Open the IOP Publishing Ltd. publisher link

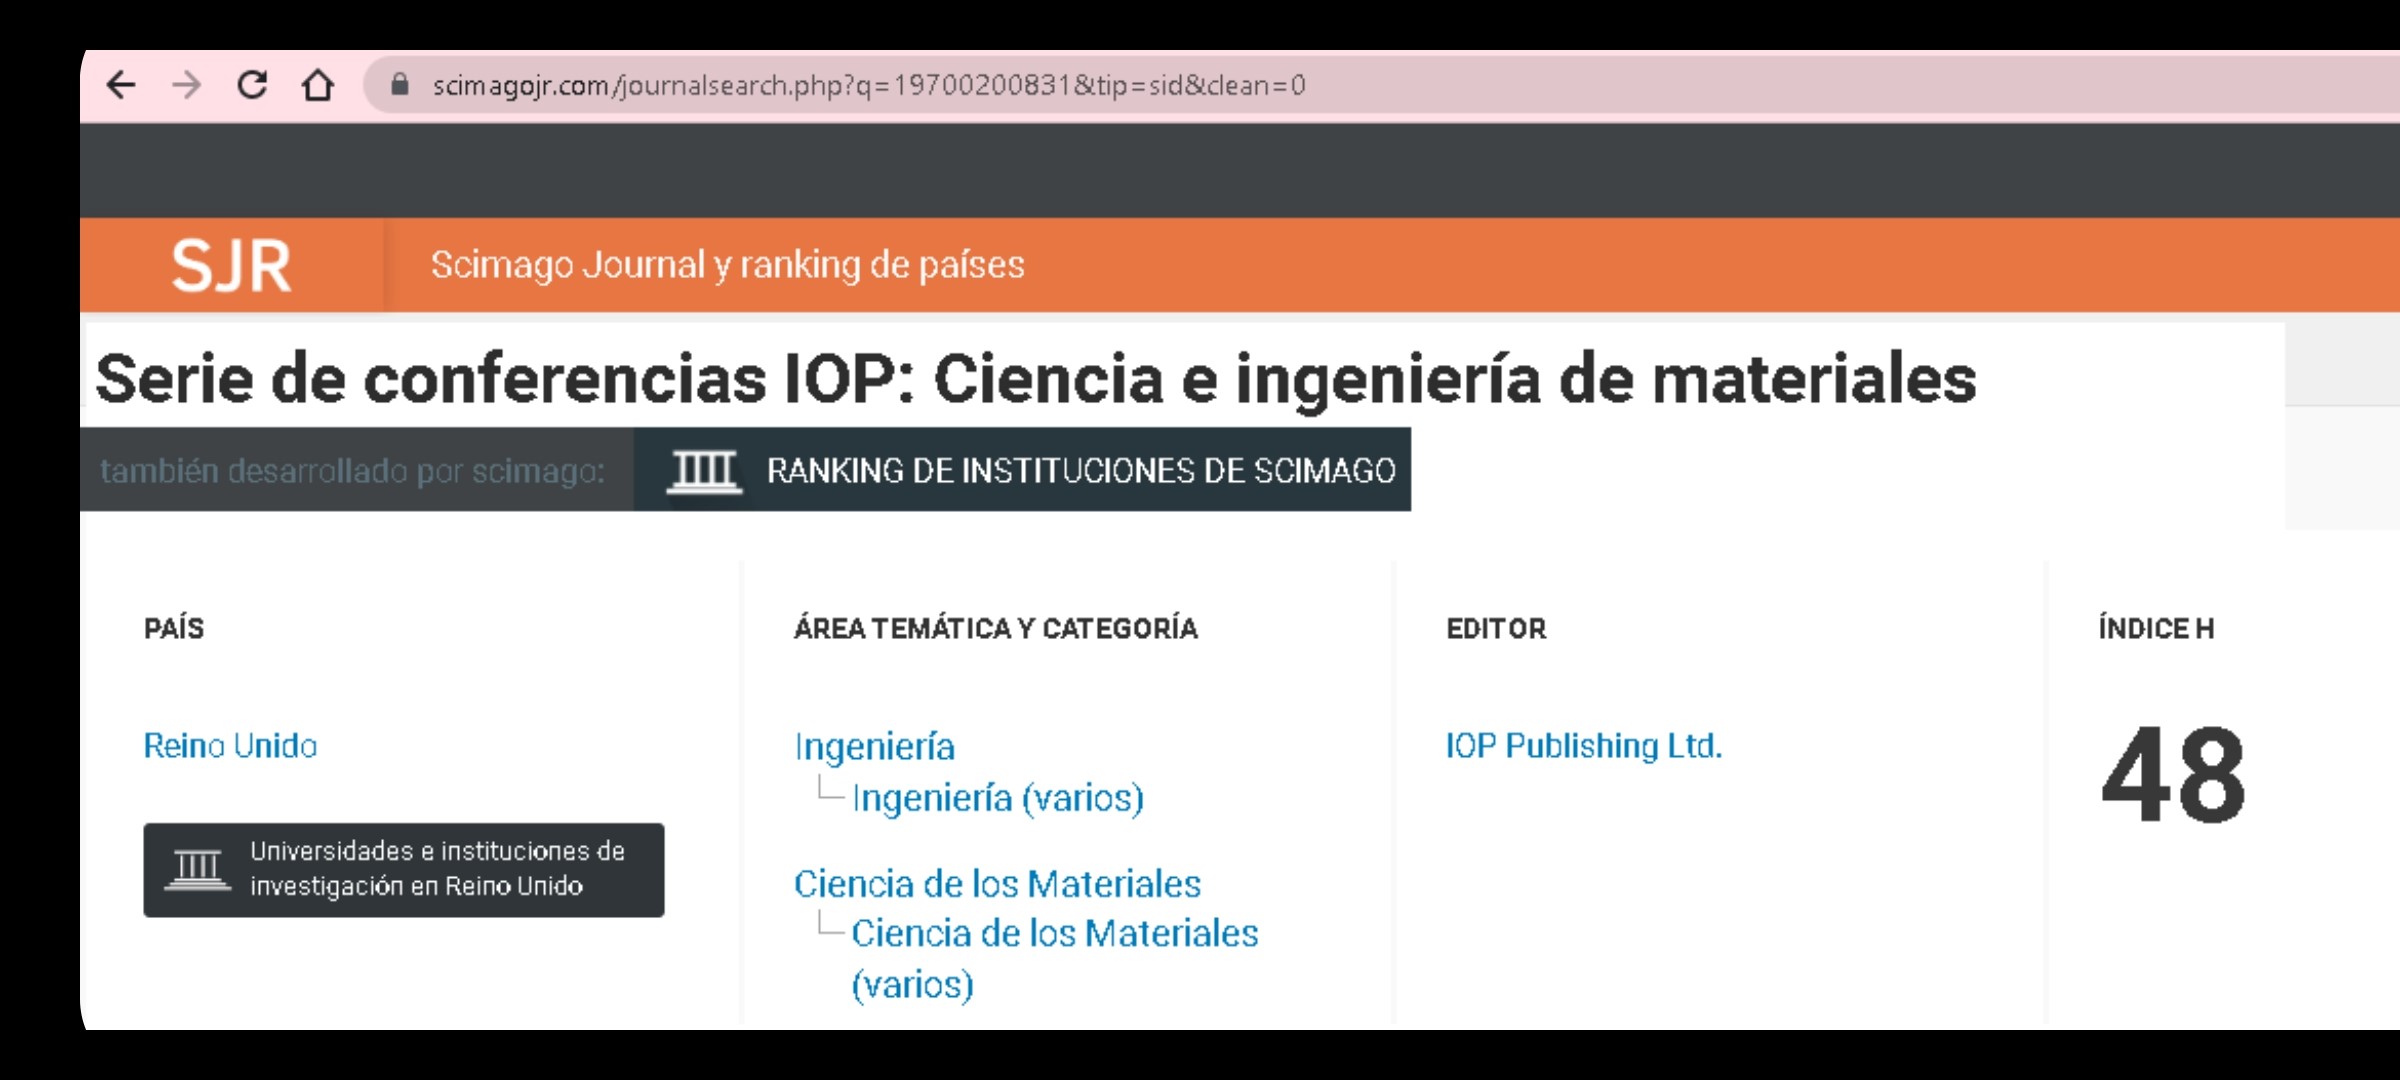click(x=1584, y=746)
